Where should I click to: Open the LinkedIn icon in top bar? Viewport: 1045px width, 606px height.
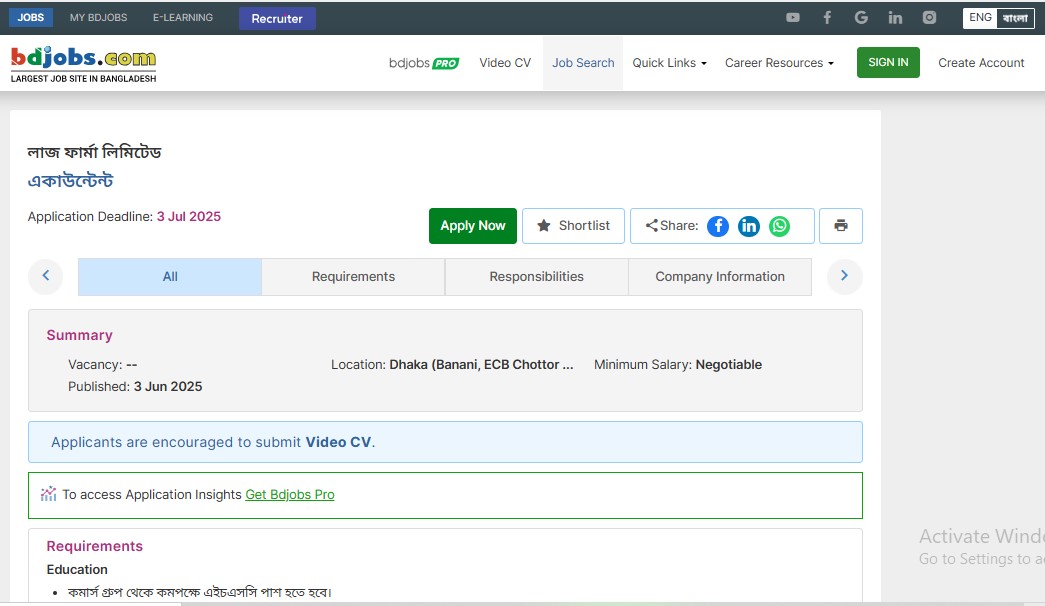tap(895, 17)
